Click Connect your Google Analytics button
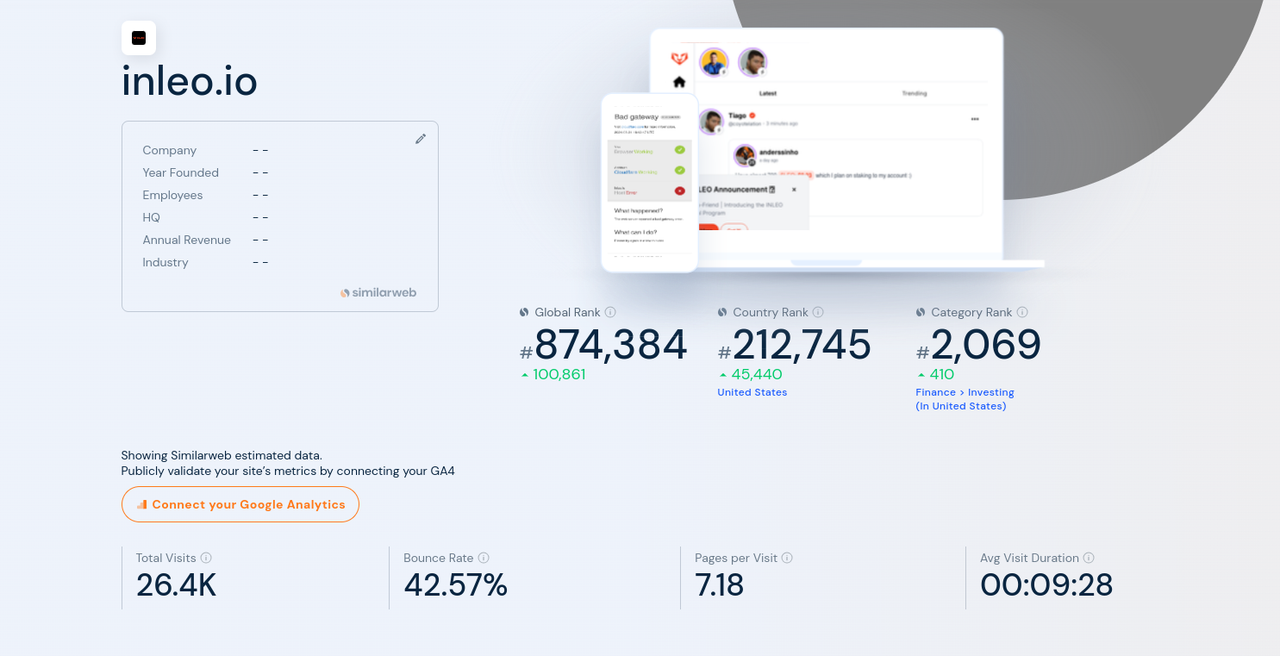This screenshot has width=1280, height=656. 240,504
